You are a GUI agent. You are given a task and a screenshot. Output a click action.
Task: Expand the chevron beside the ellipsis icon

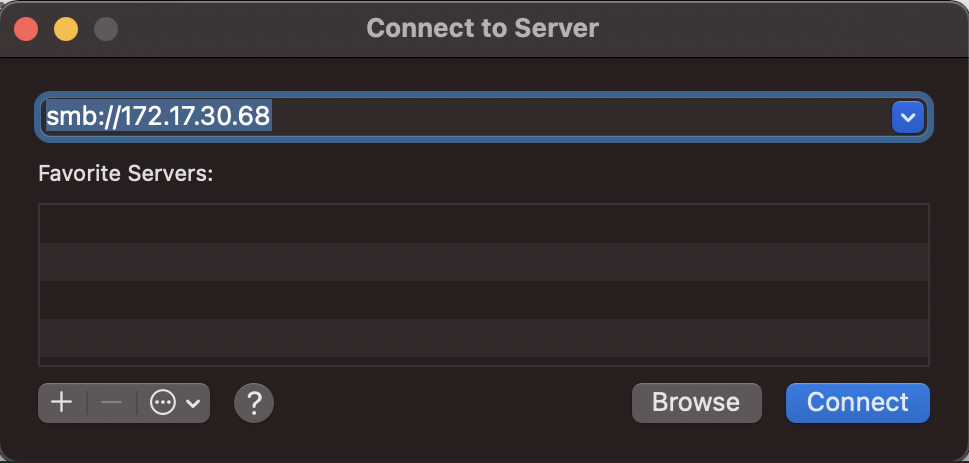[x=193, y=404]
